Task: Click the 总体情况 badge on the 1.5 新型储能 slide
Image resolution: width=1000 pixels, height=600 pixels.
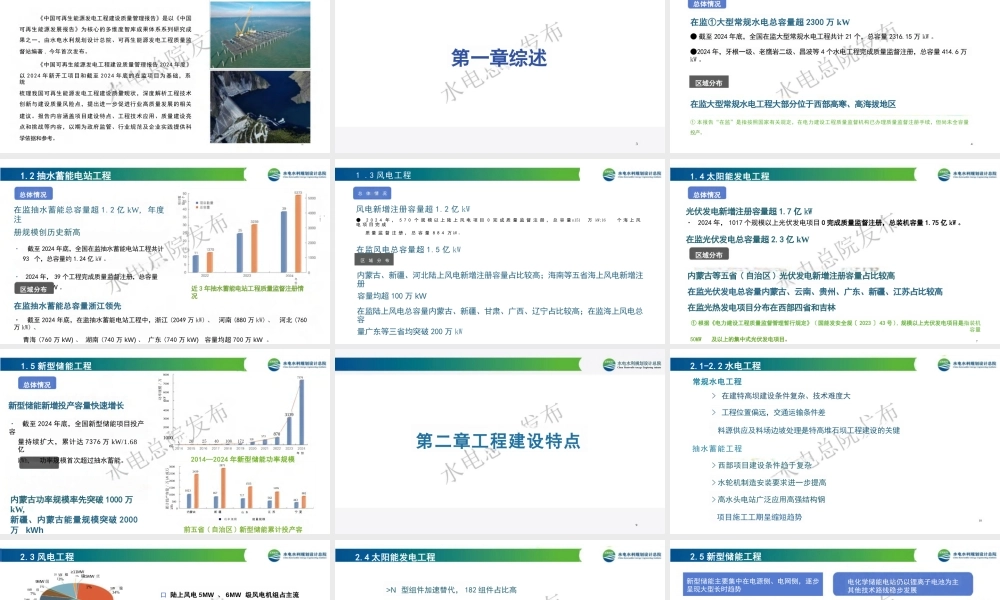Action: (x=37, y=384)
